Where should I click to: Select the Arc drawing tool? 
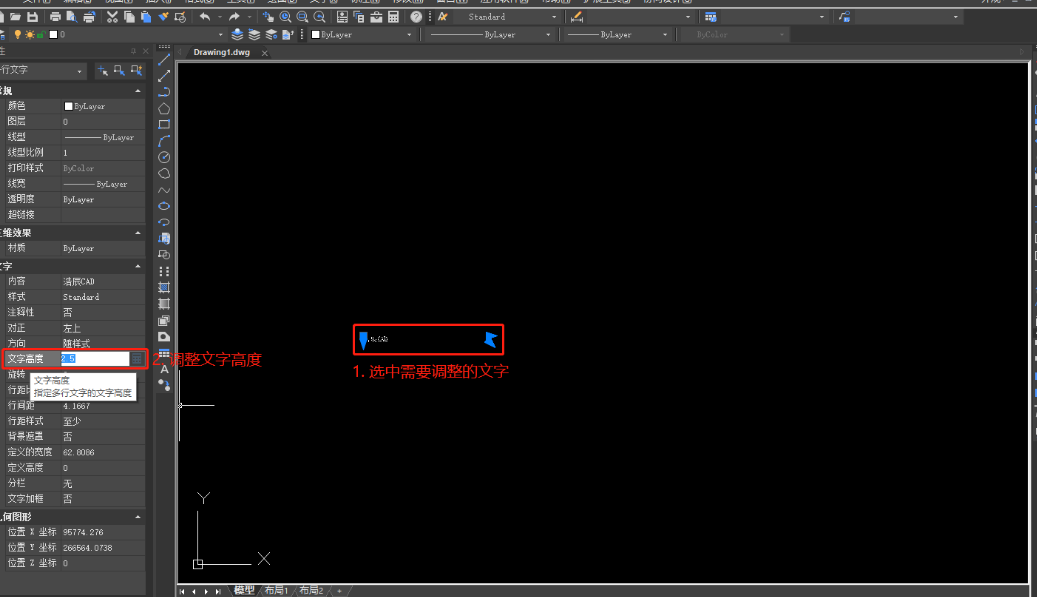point(164,141)
